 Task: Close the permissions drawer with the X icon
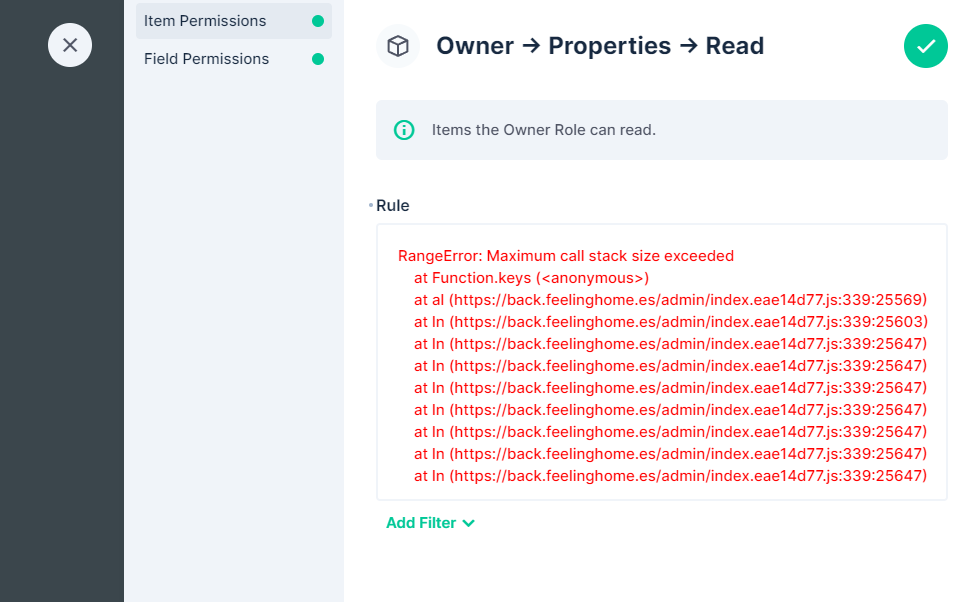point(69,44)
